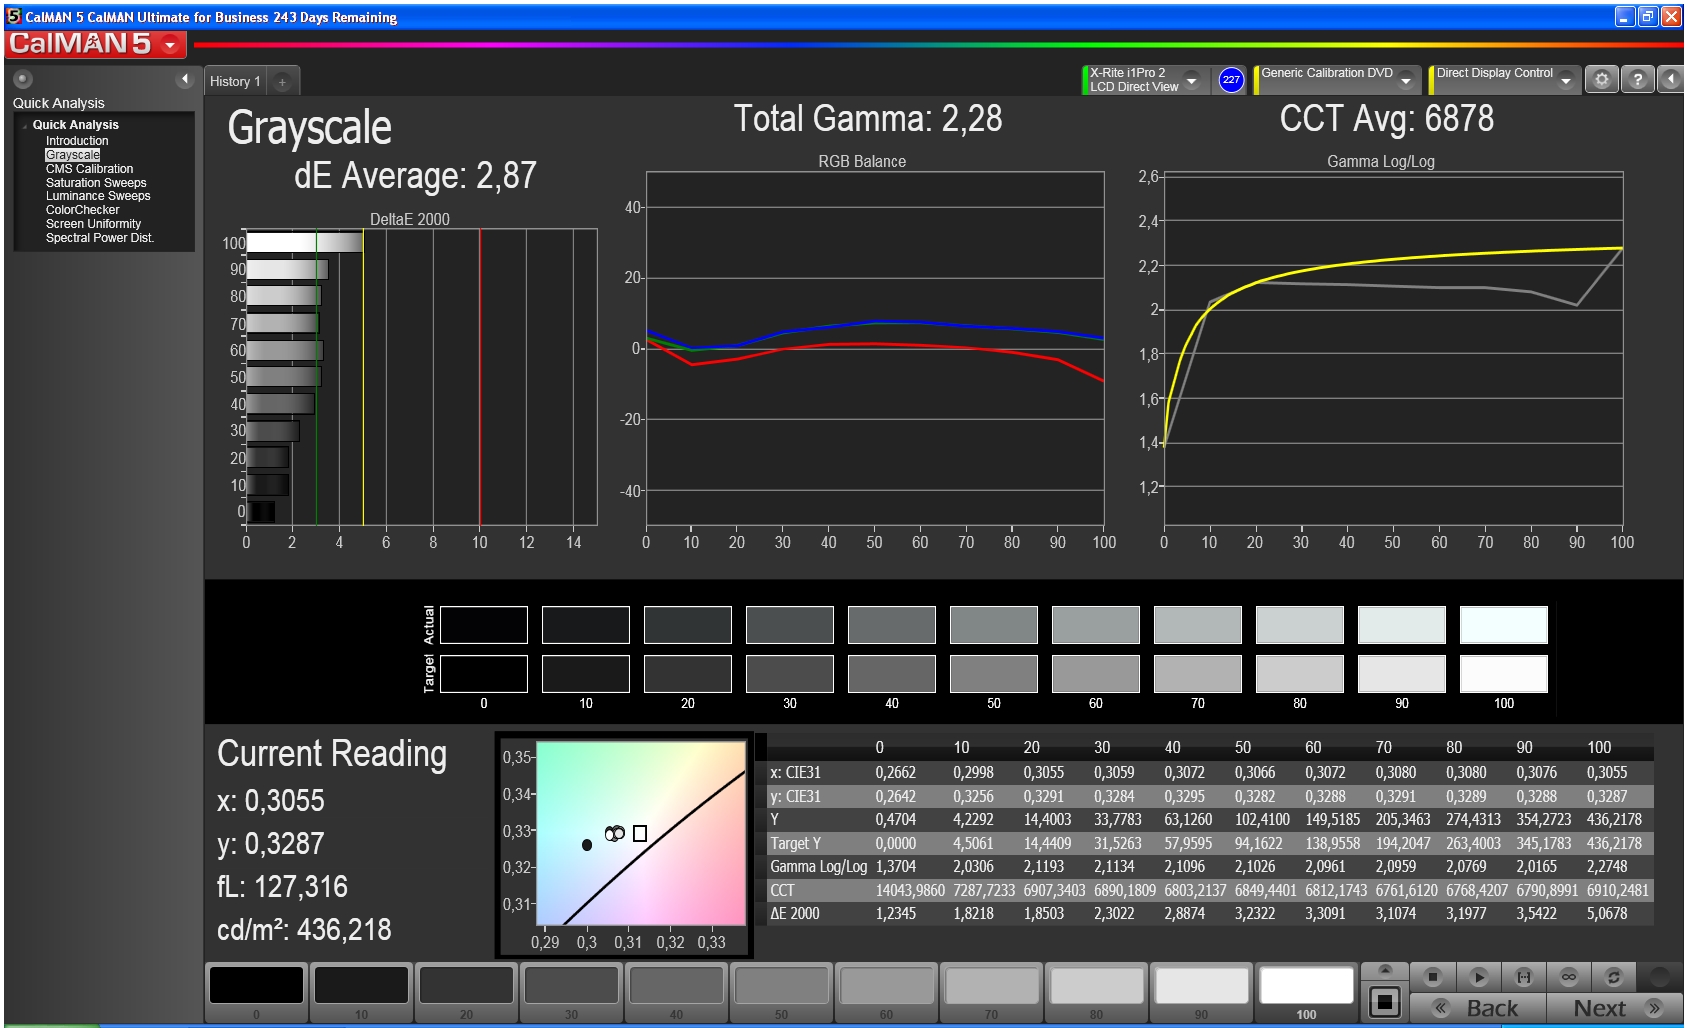Viewport: 1688px width, 1028px height.
Task: Select Grayscale in the workflow tree
Action: tap(72, 155)
